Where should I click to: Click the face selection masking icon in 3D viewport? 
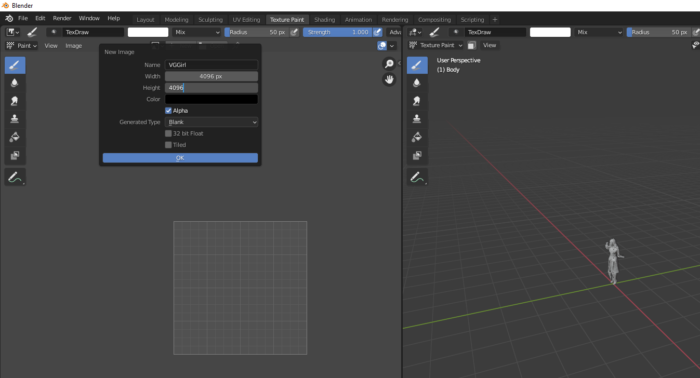click(471, 45)
